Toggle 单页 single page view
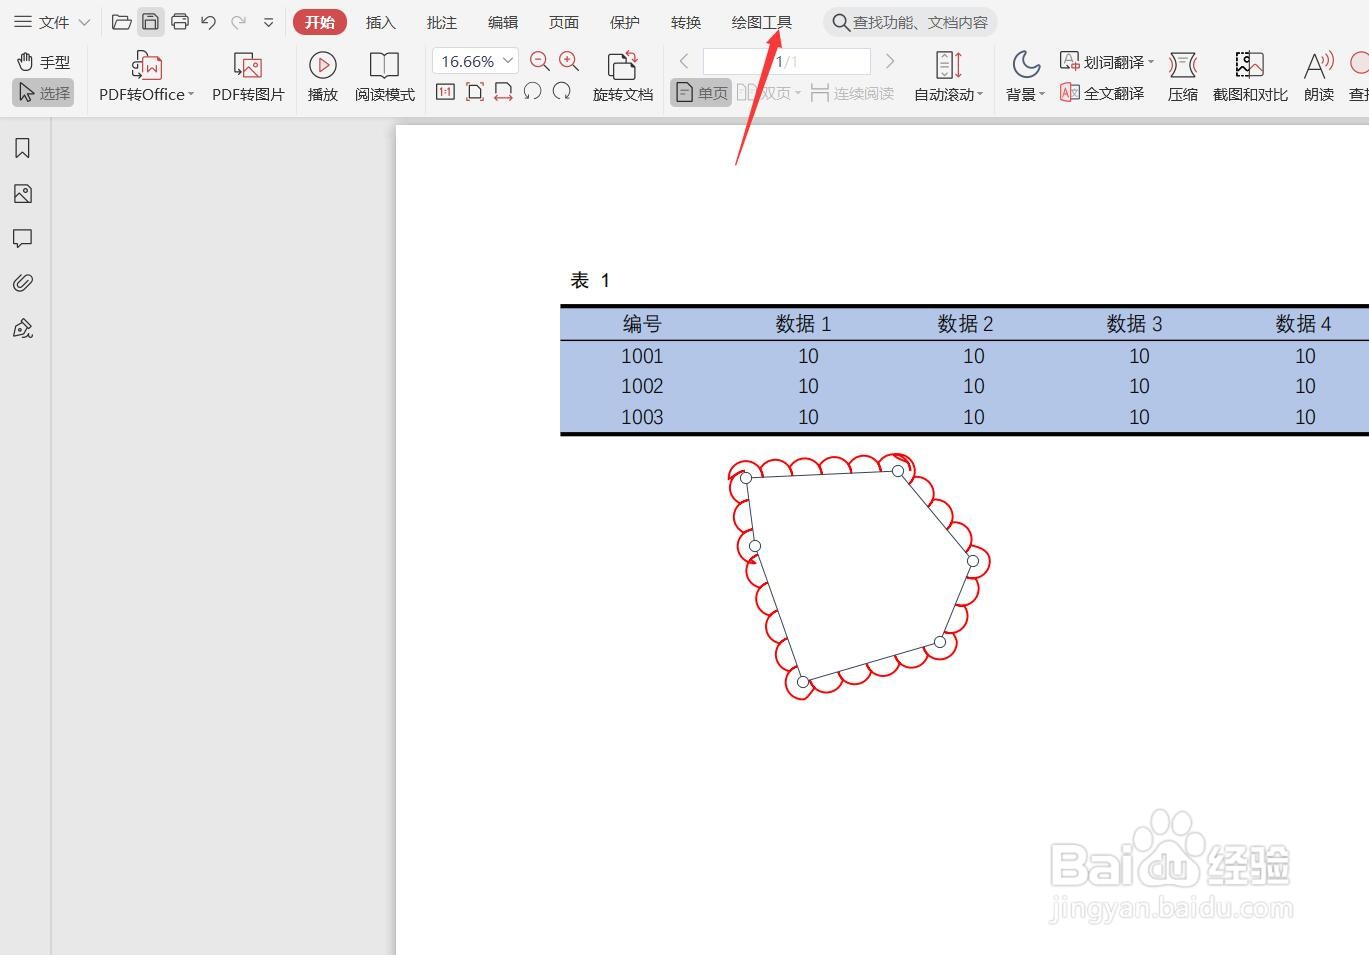 pos(701,93)
